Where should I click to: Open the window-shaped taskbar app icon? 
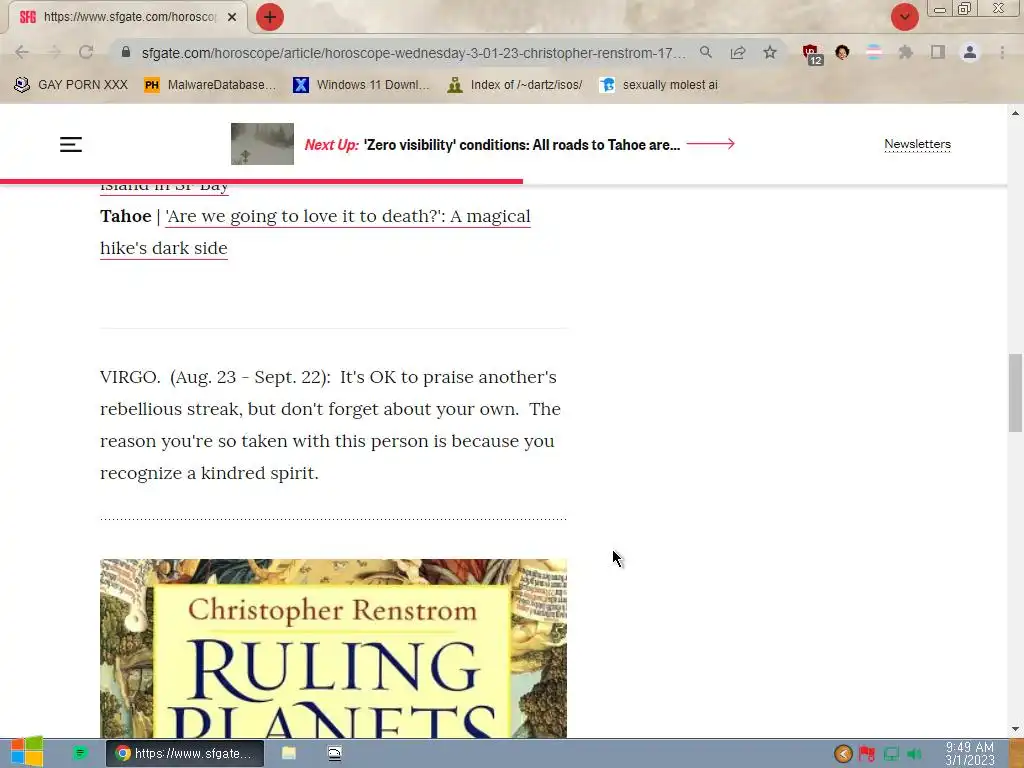[334, 753]
